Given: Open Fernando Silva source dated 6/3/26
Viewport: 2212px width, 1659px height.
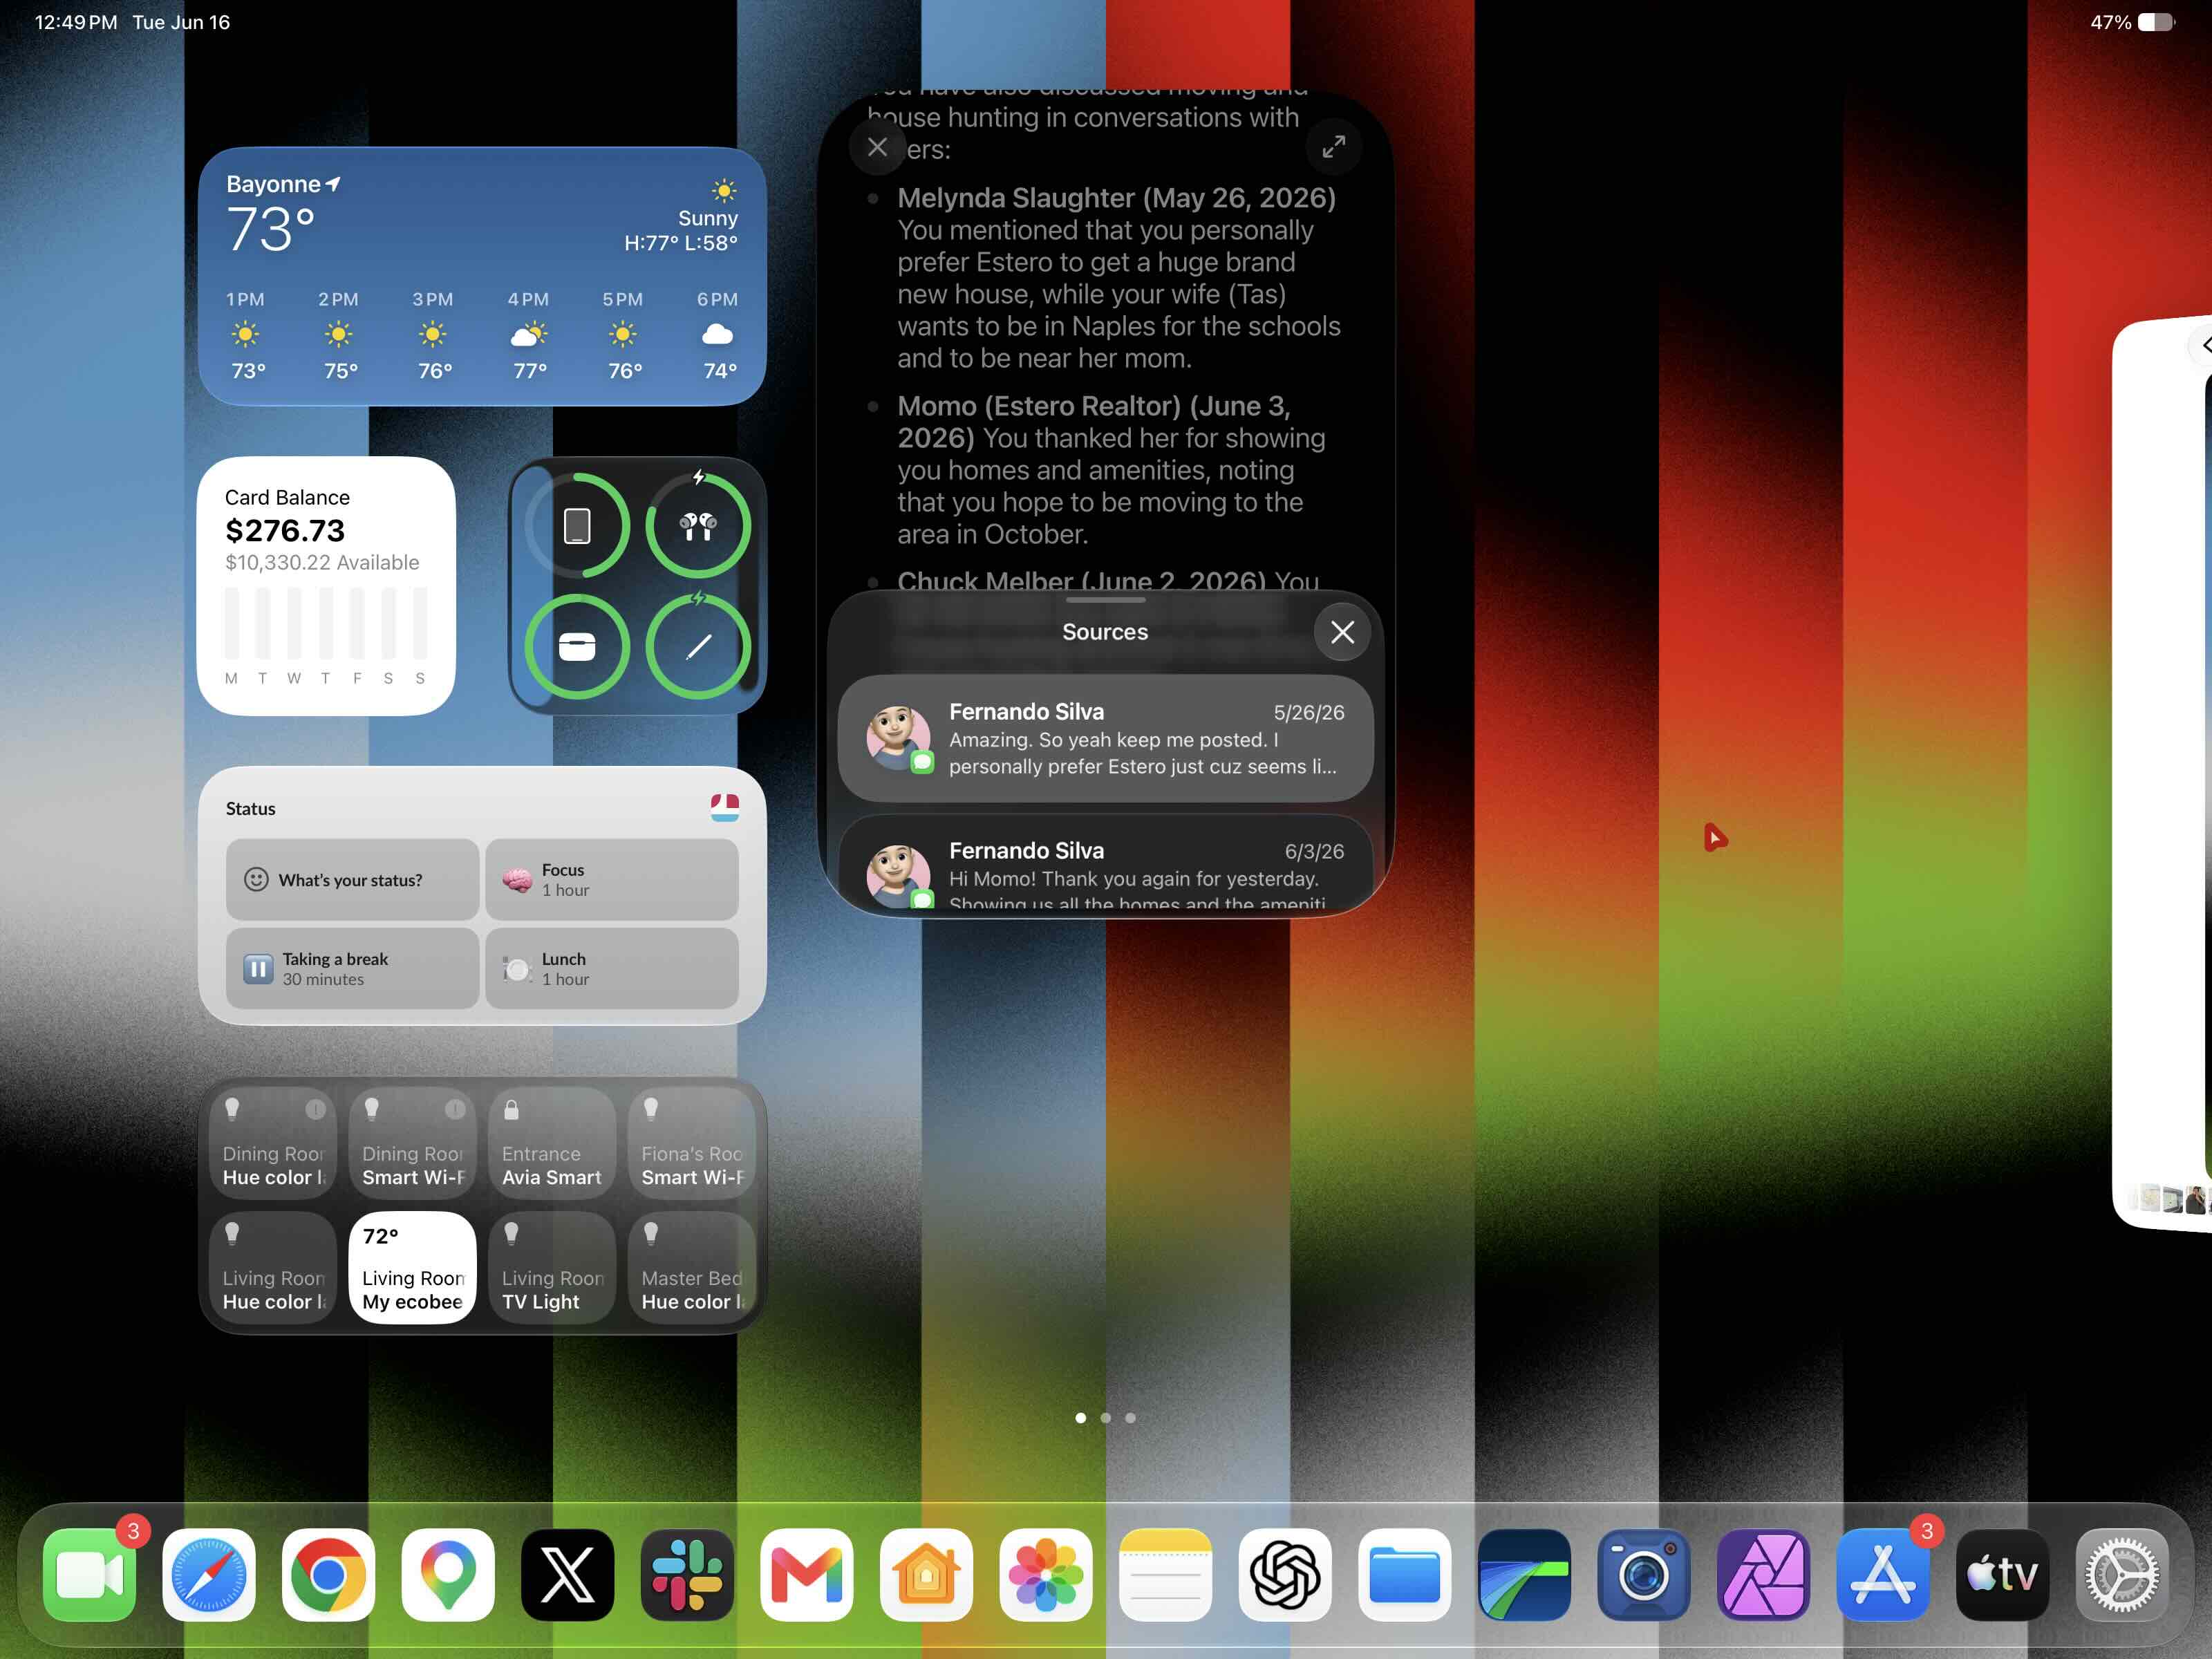Looking at the screenshot, I should [1105, 863].
